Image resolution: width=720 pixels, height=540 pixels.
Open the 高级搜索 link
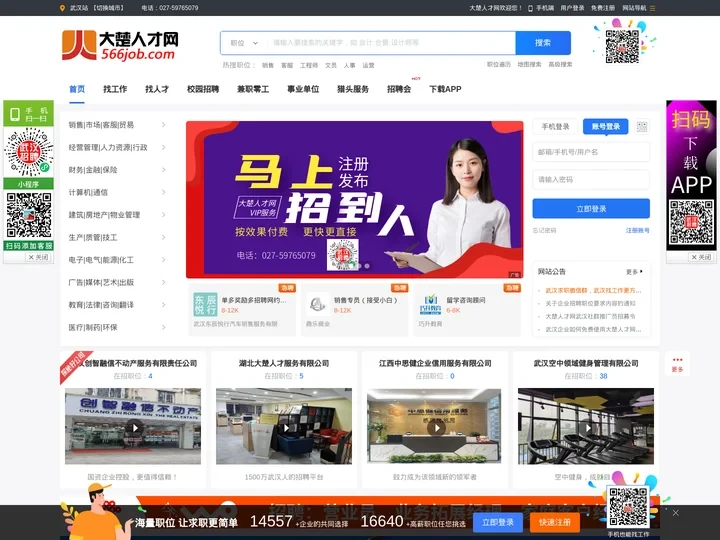(560, 64)
